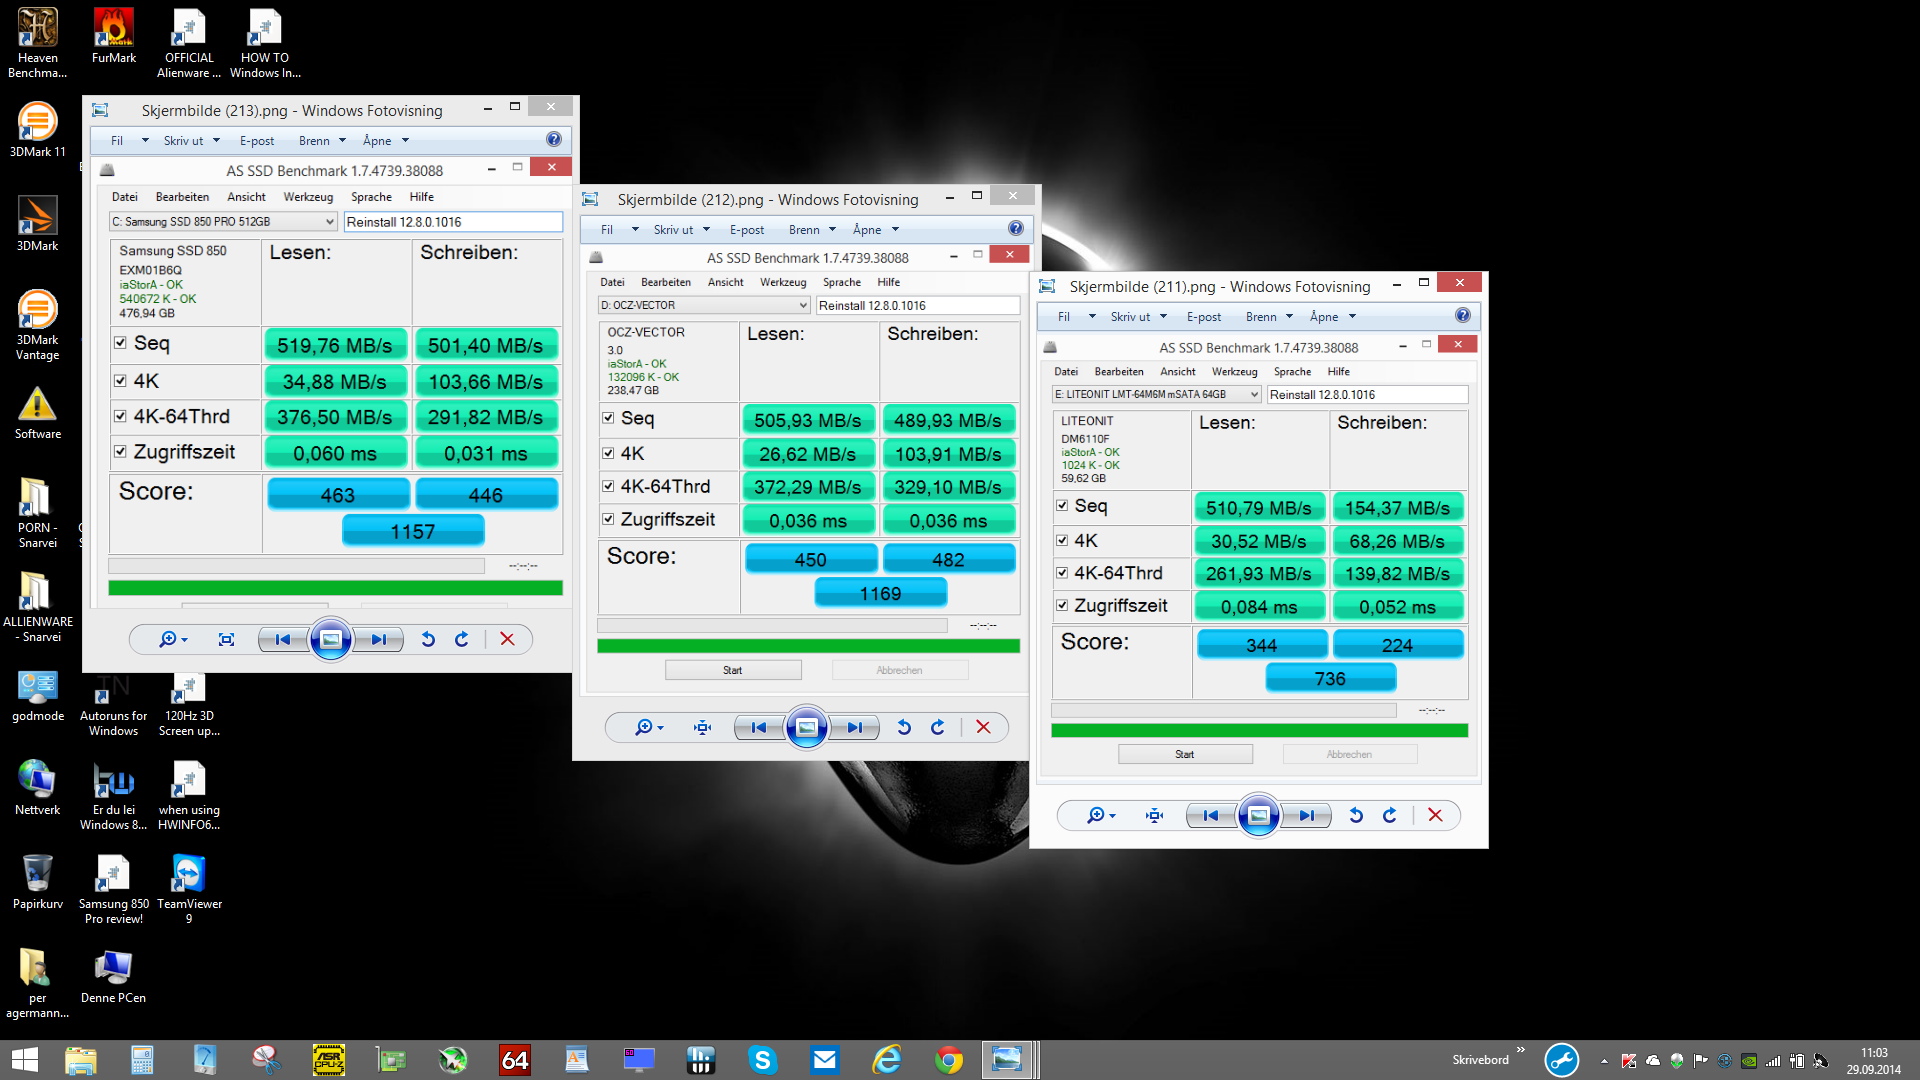Click Start button in OCZ-VECTOR benchmark
The image size is (1920, 1080).
coord(733,670)
